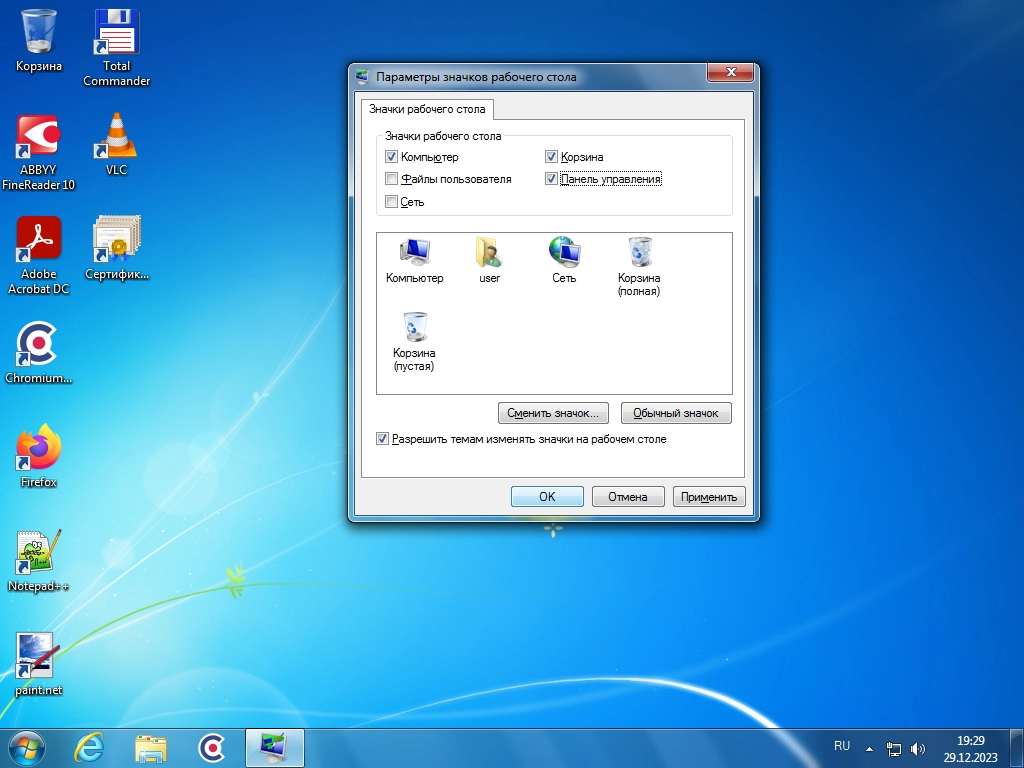
Task: Open Windows Explorer from the taskbar
Action: (150, 748)
